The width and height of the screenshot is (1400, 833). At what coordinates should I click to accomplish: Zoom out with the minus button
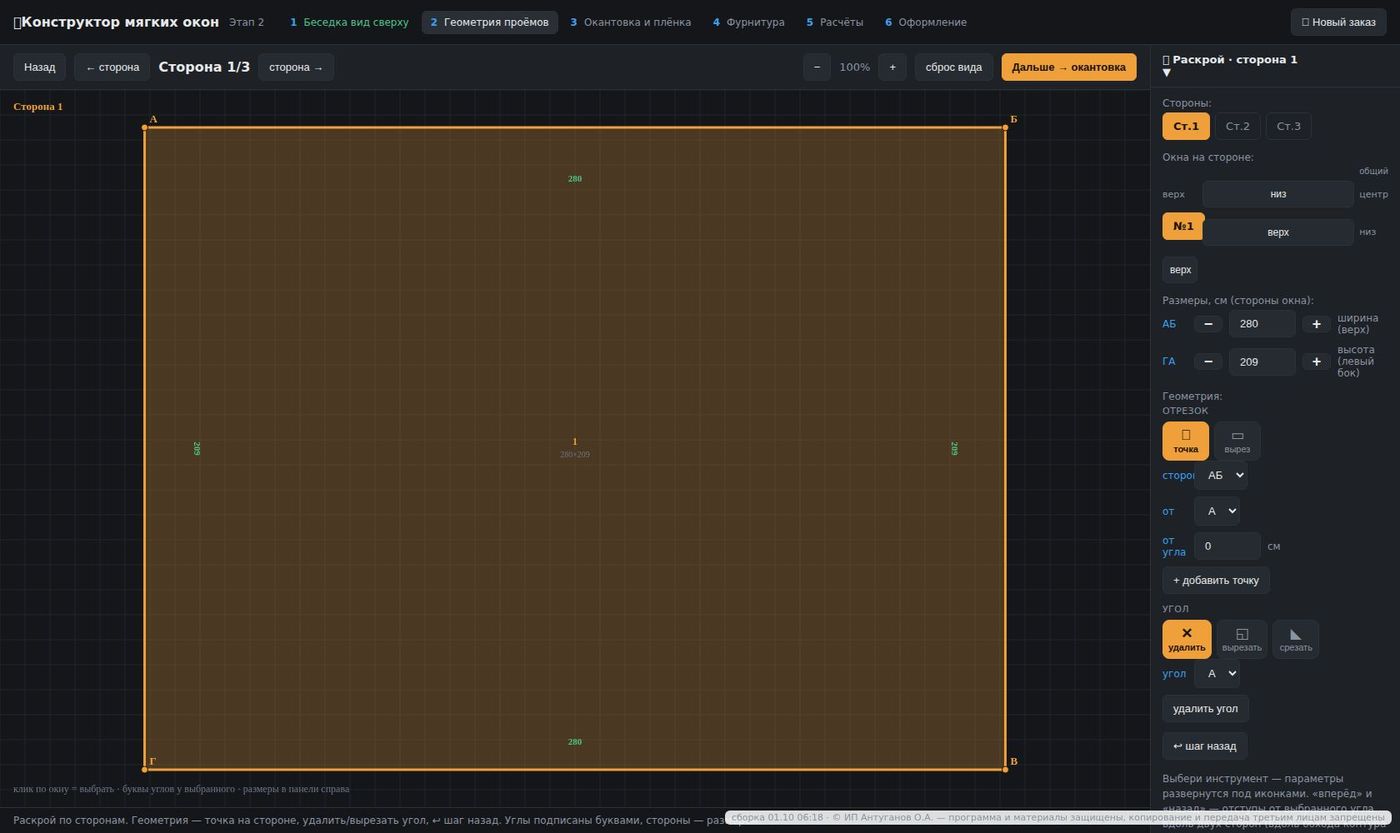pyautogui.click(x=817, y=67)
